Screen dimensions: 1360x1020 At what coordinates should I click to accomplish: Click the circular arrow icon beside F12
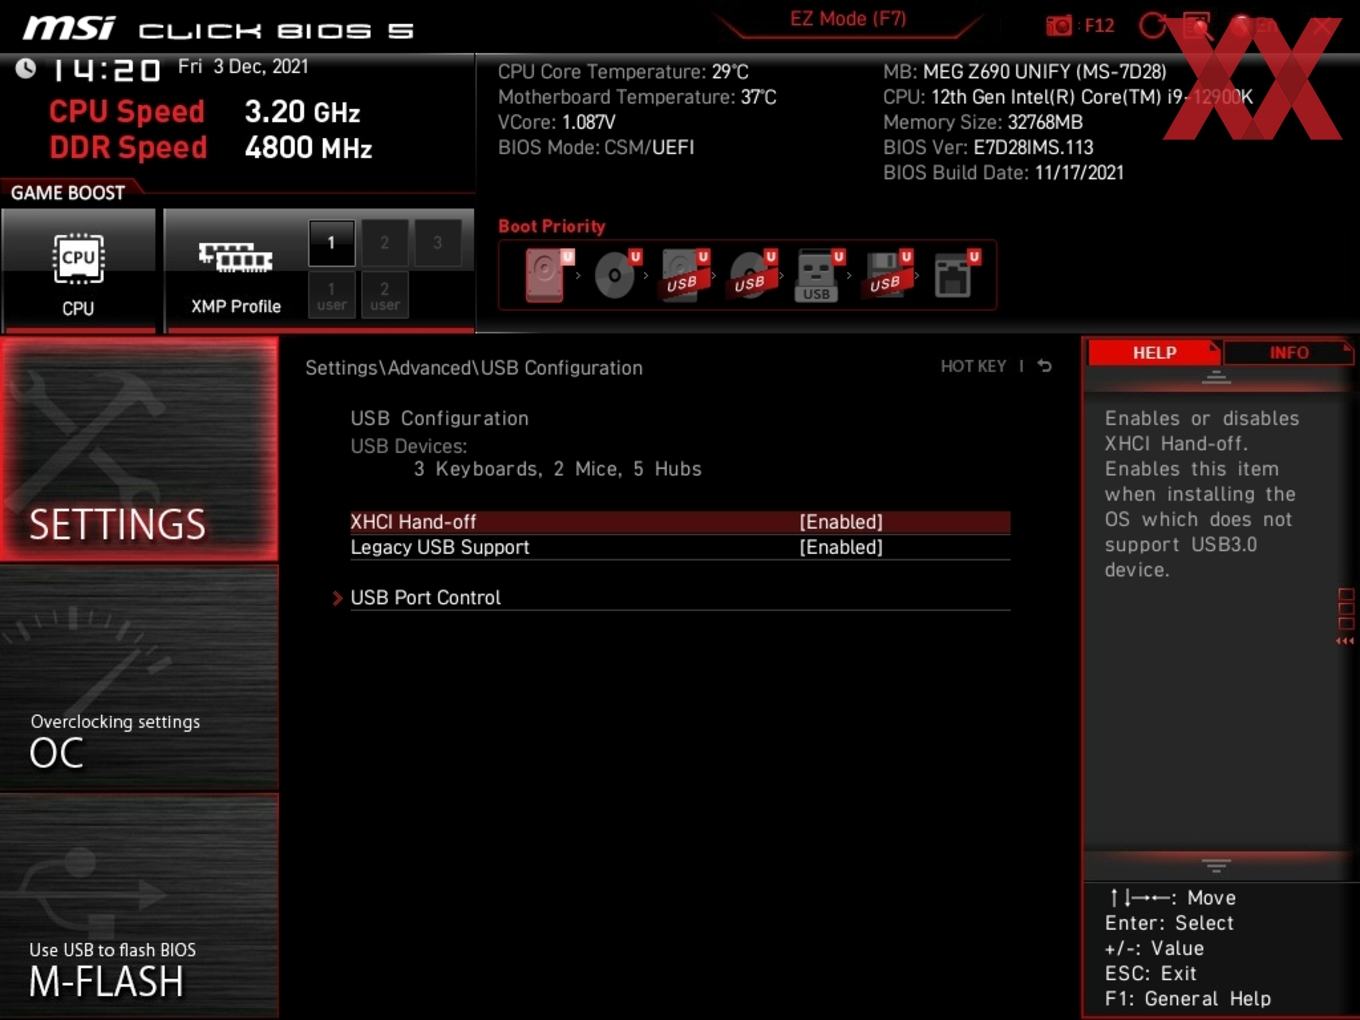1153,25
